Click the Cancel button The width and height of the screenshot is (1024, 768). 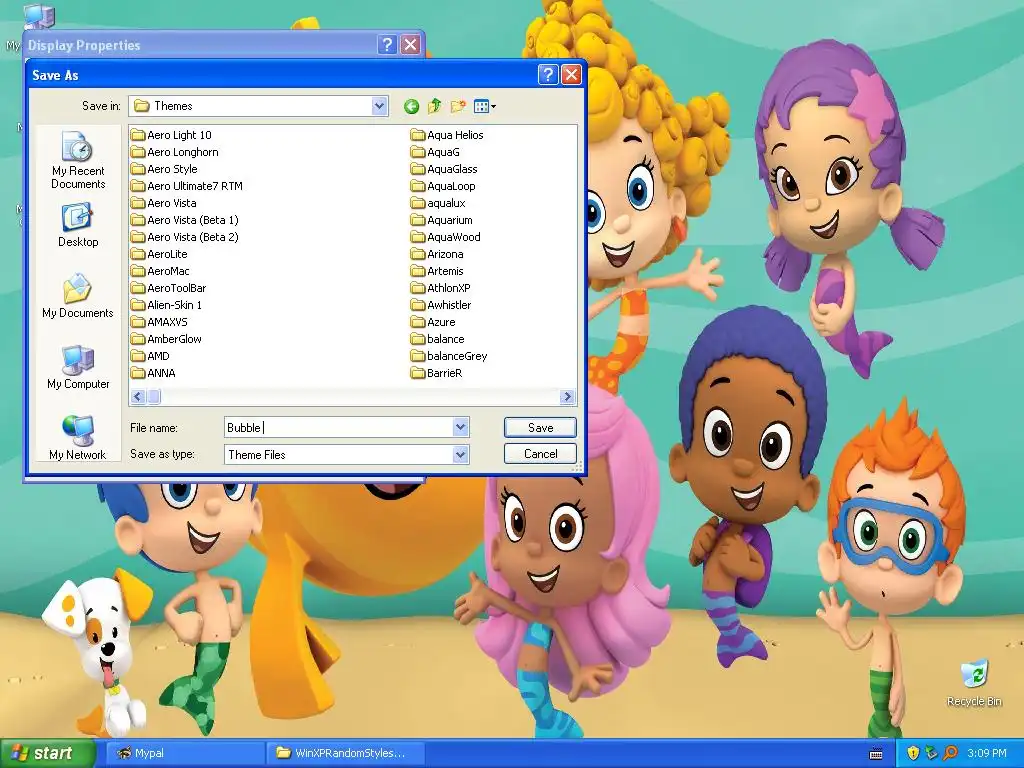click(540, 454)
